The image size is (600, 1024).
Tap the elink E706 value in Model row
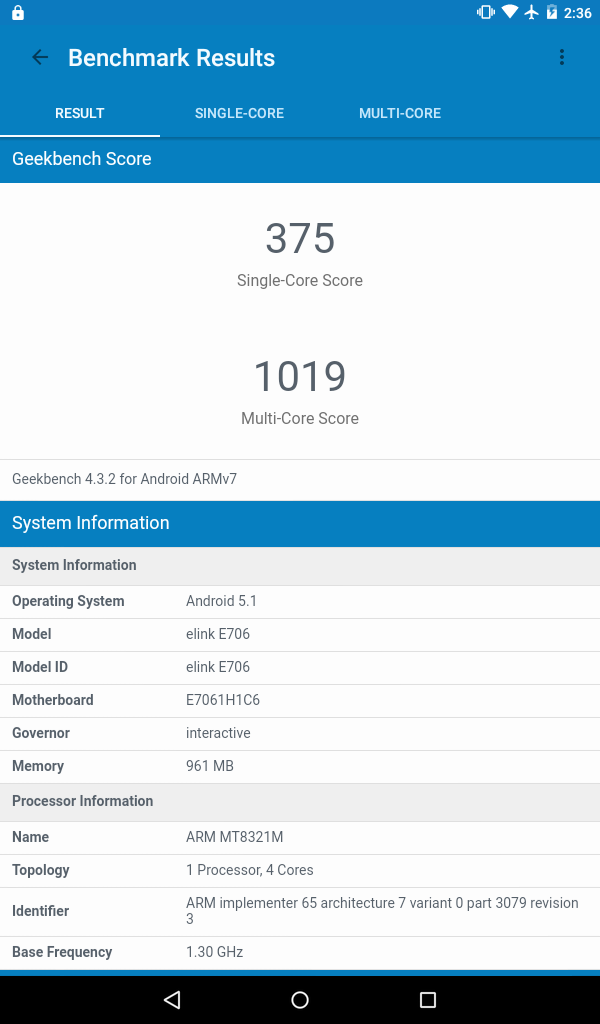coord(218,634)
